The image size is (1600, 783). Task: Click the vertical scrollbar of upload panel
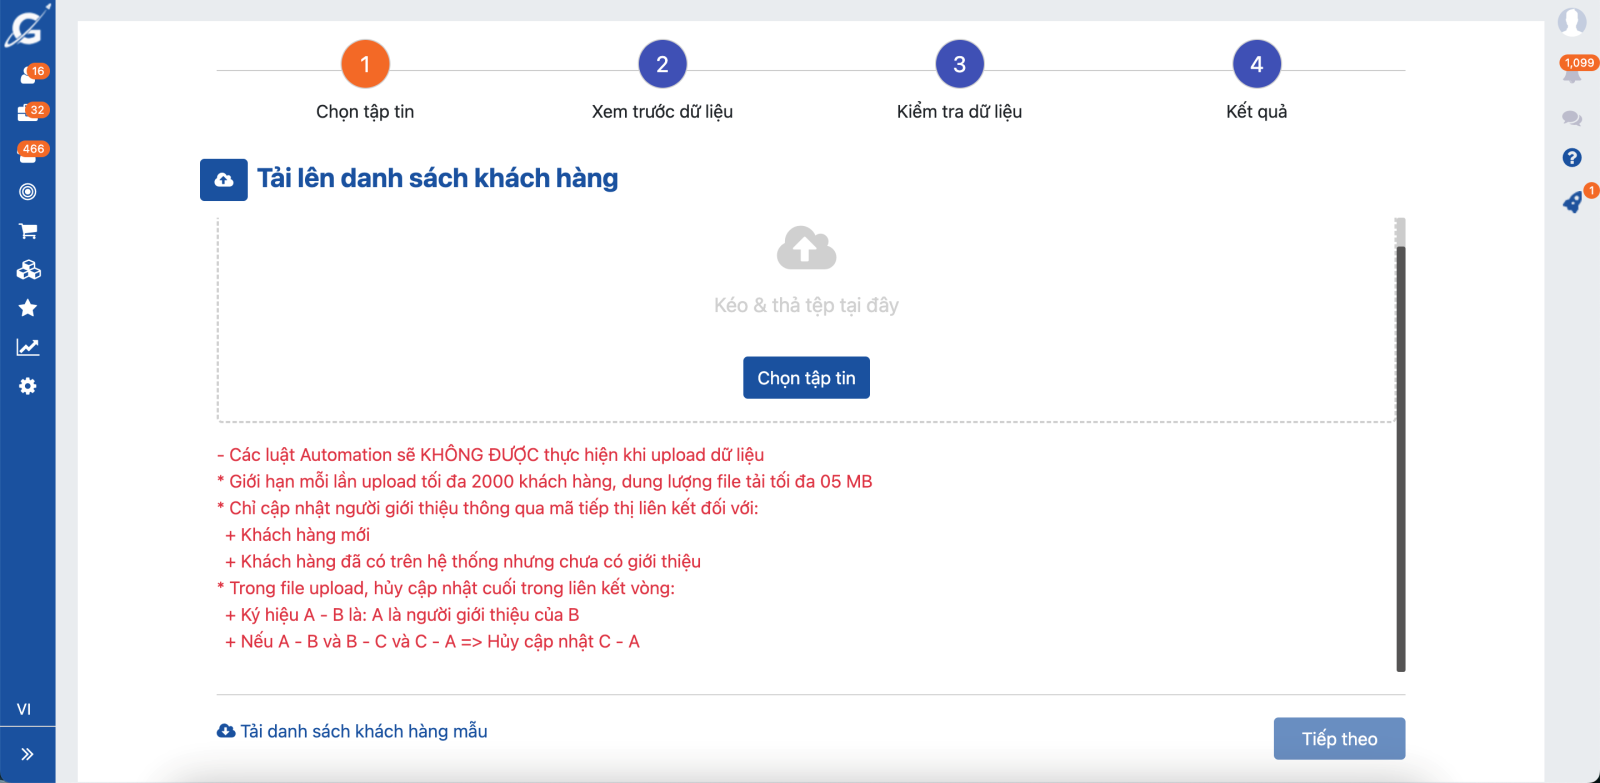1400,450
